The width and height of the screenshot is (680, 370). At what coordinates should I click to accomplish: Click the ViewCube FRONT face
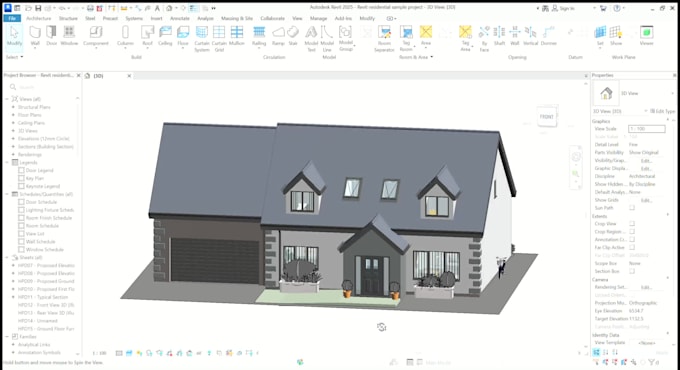click(546, 117)
